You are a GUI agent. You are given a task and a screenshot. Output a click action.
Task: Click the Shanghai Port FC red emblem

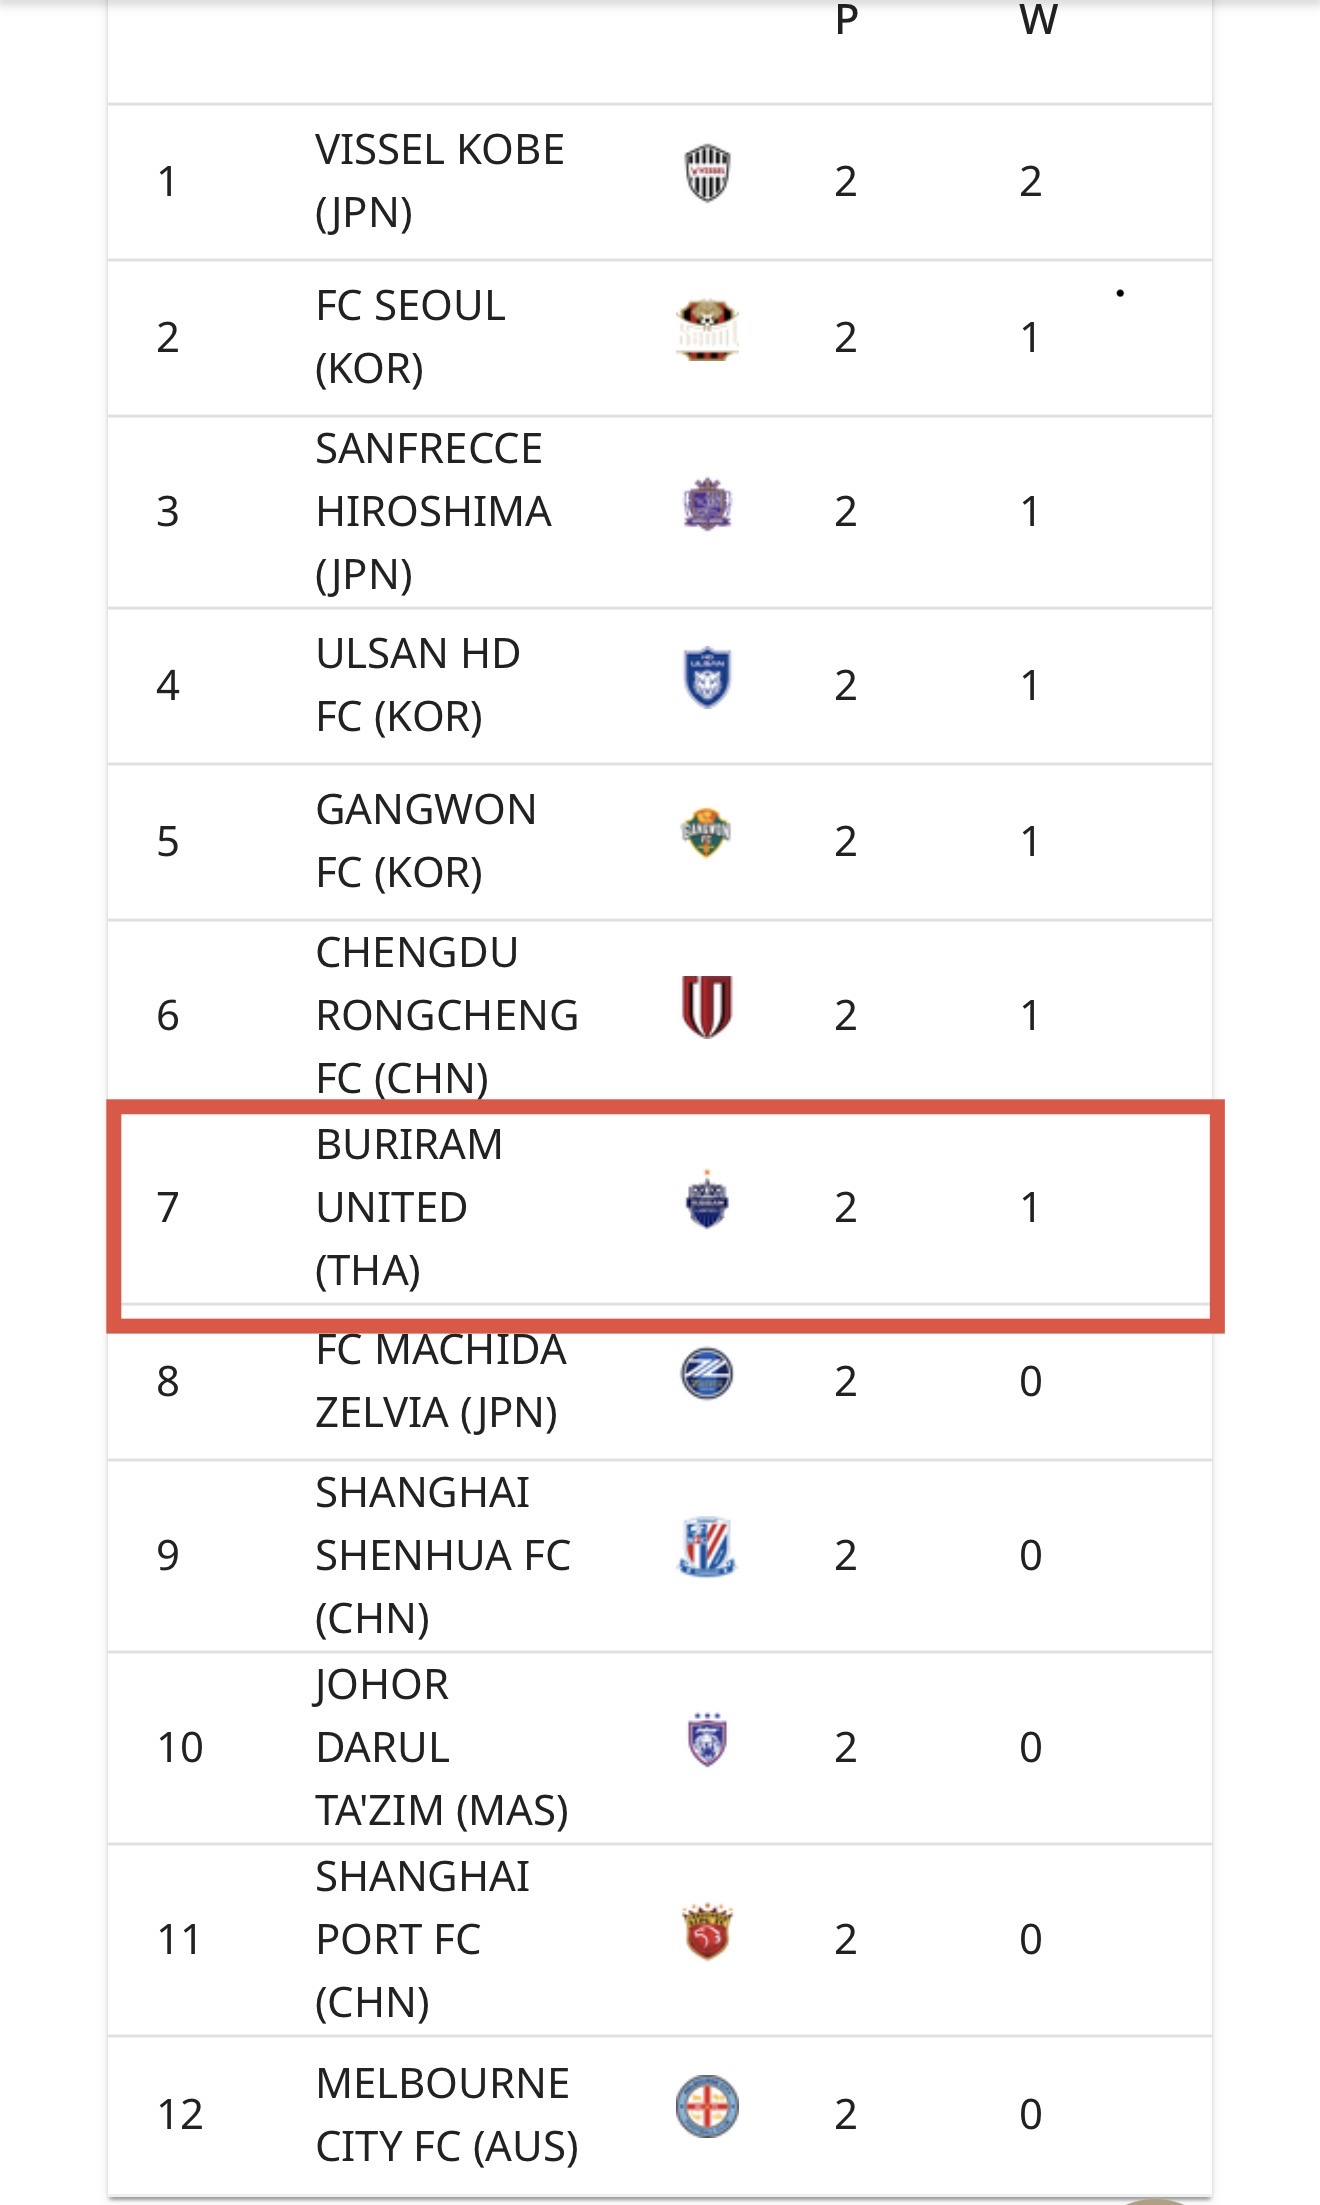coord(707,1932)
